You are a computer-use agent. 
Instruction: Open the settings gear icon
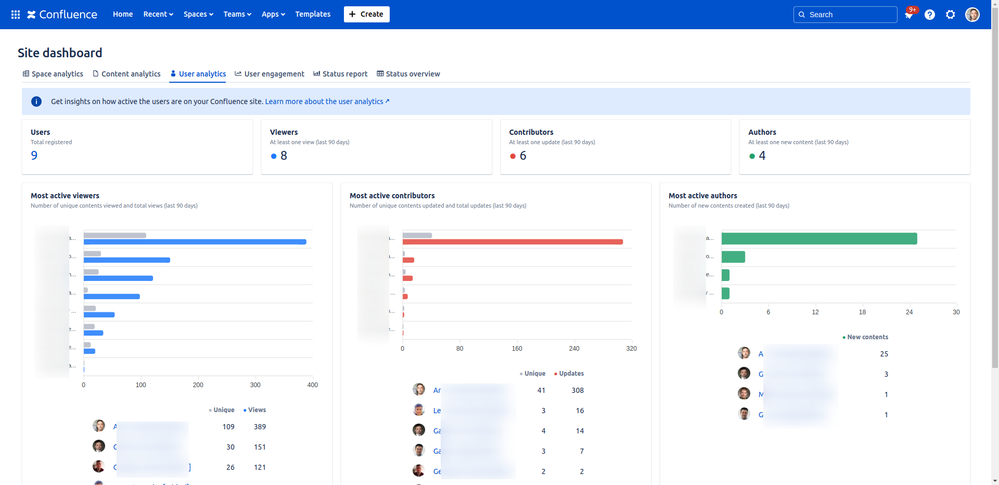coord(950,15)
